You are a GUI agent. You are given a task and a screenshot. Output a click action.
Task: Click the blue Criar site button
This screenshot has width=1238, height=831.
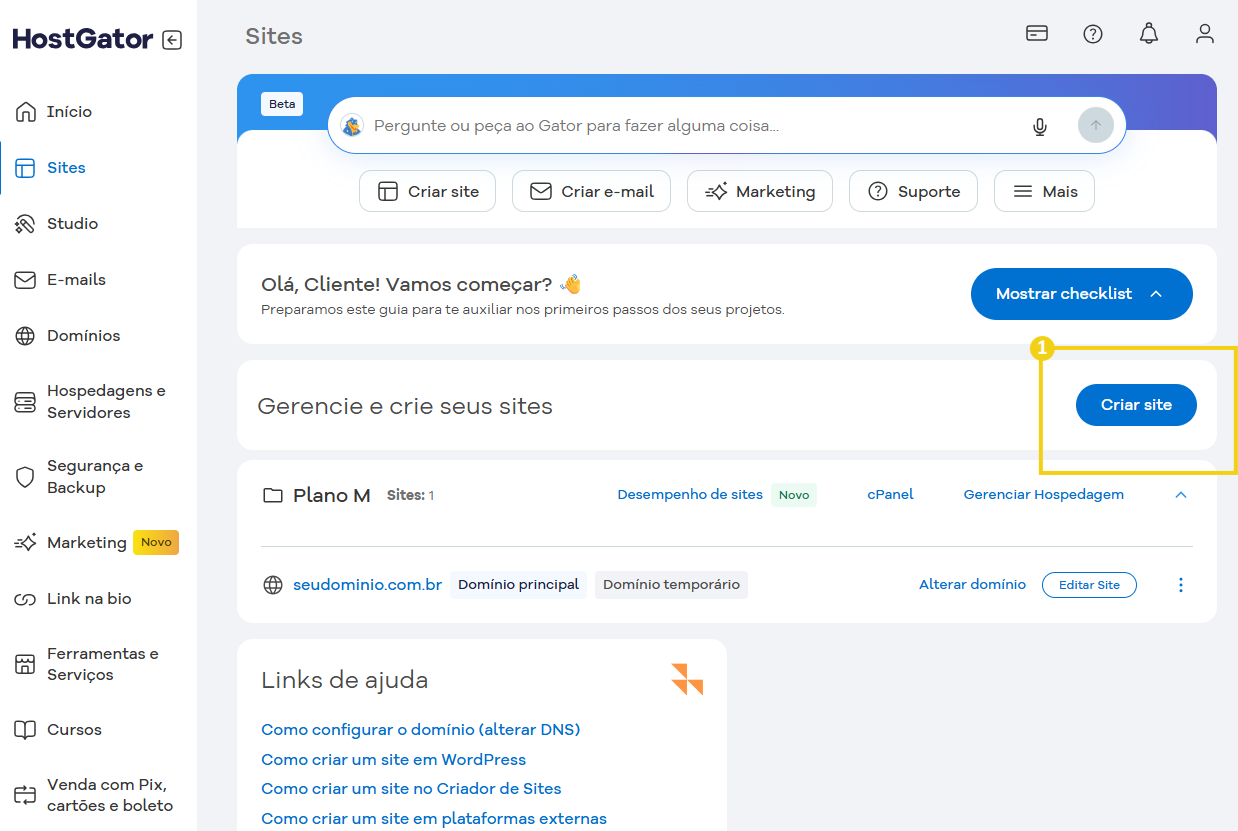click(1136, 405)
